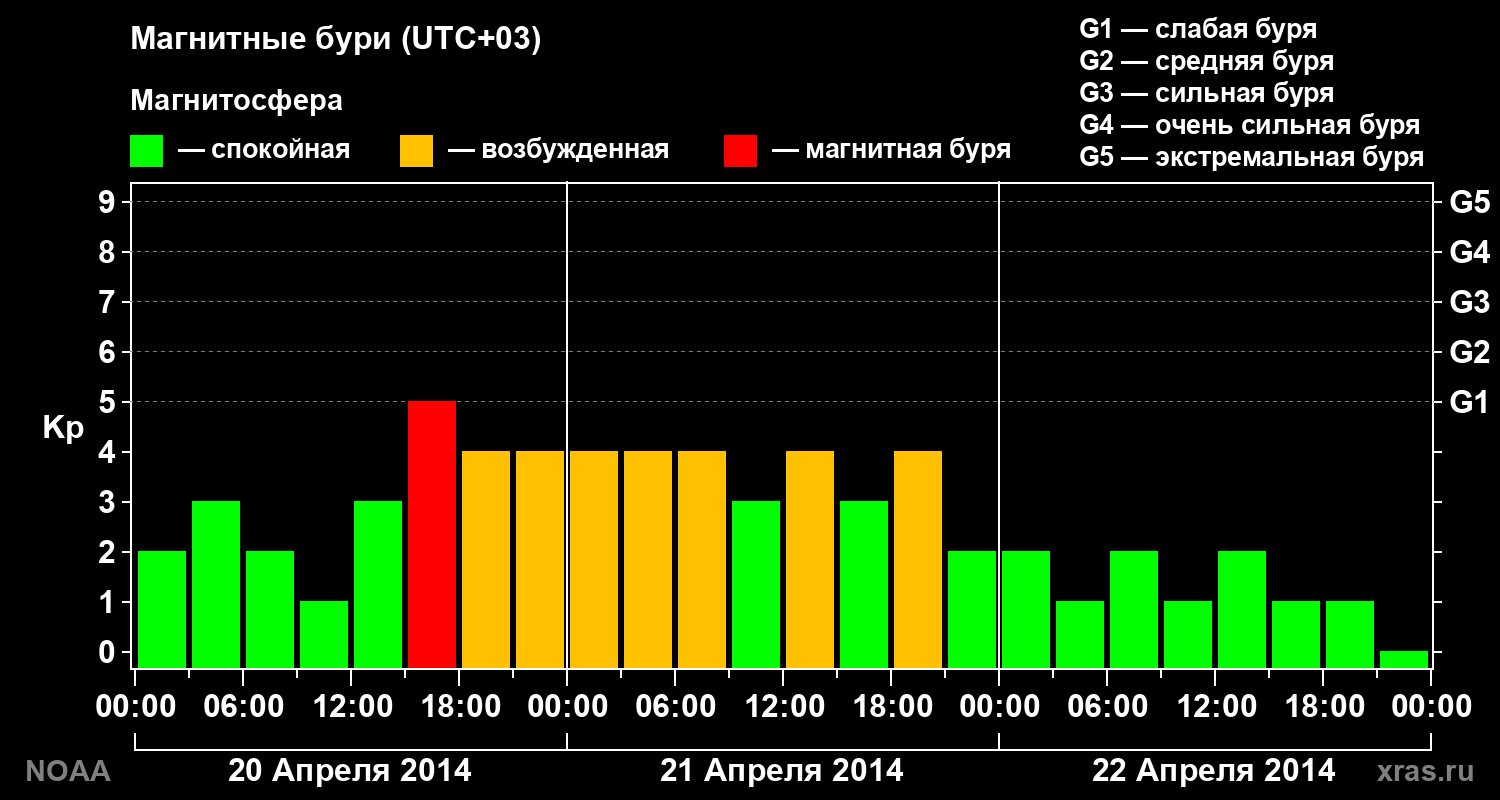Click the green 'спокойная' legend swatch

click(146, 151)
